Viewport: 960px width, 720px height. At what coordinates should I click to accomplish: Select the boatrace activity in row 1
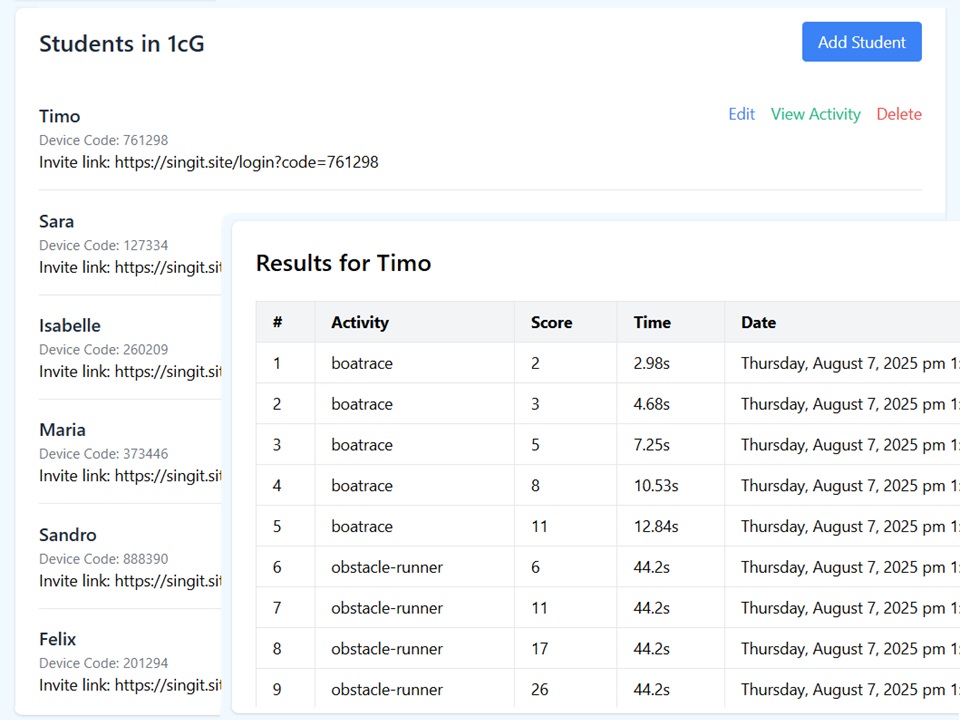[x=362, y=363]
